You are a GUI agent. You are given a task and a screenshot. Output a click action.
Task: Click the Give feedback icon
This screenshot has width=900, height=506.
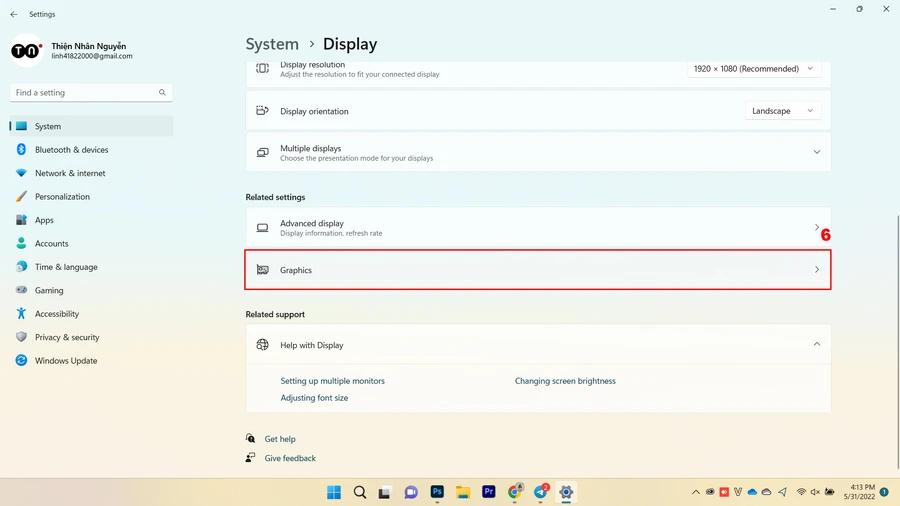(250, 458)
